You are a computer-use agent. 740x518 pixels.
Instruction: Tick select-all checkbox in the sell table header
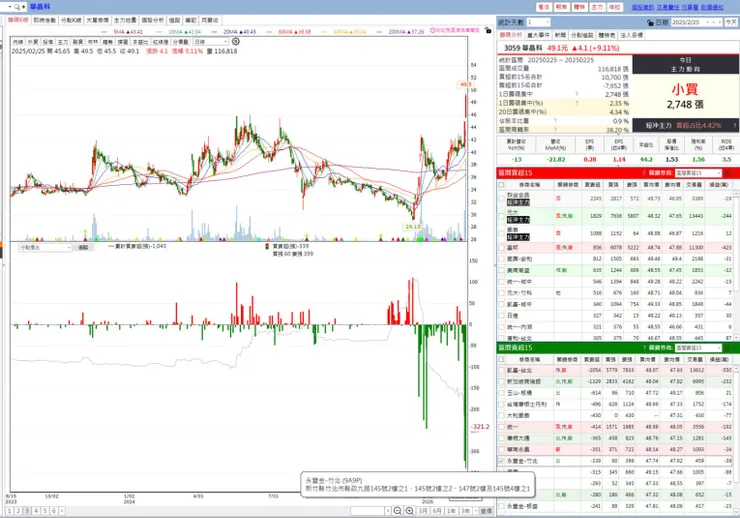pyautogui.click(x=501, y=359)
